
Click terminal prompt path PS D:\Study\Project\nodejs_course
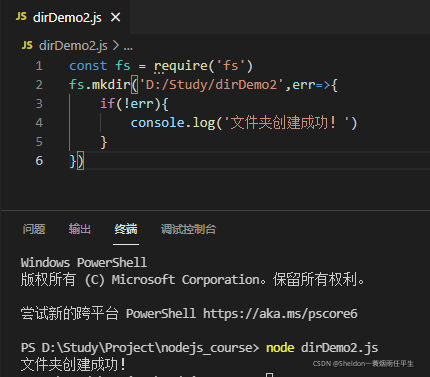140,348
